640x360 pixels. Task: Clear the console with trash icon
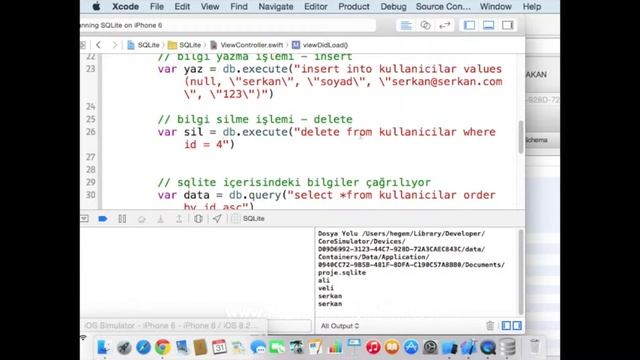pyautogui.click(x=490, y=325)
